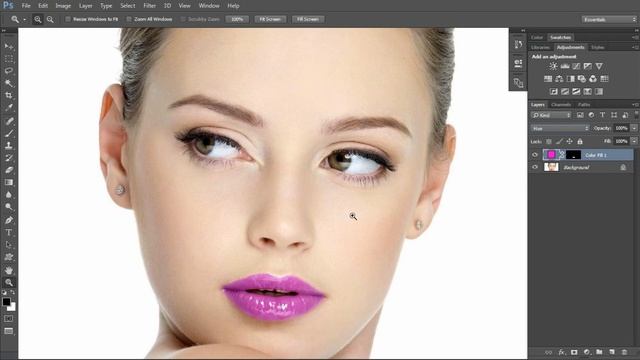Open the Adjustments panel flyout menu

(635, 47)
